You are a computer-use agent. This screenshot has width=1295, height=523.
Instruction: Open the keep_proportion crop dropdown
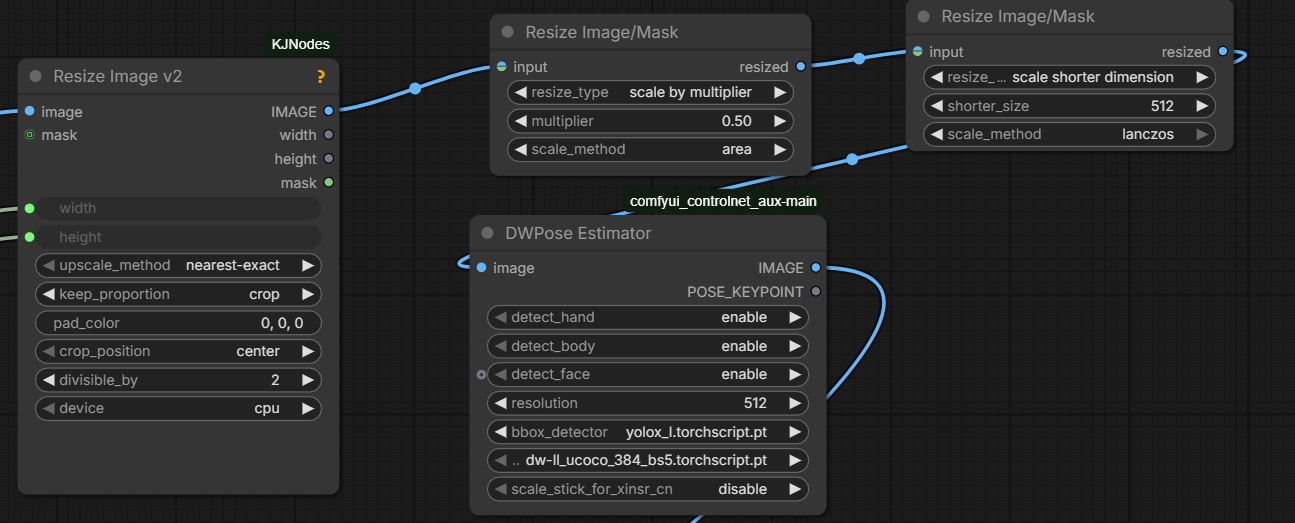(x=178, y=294)
